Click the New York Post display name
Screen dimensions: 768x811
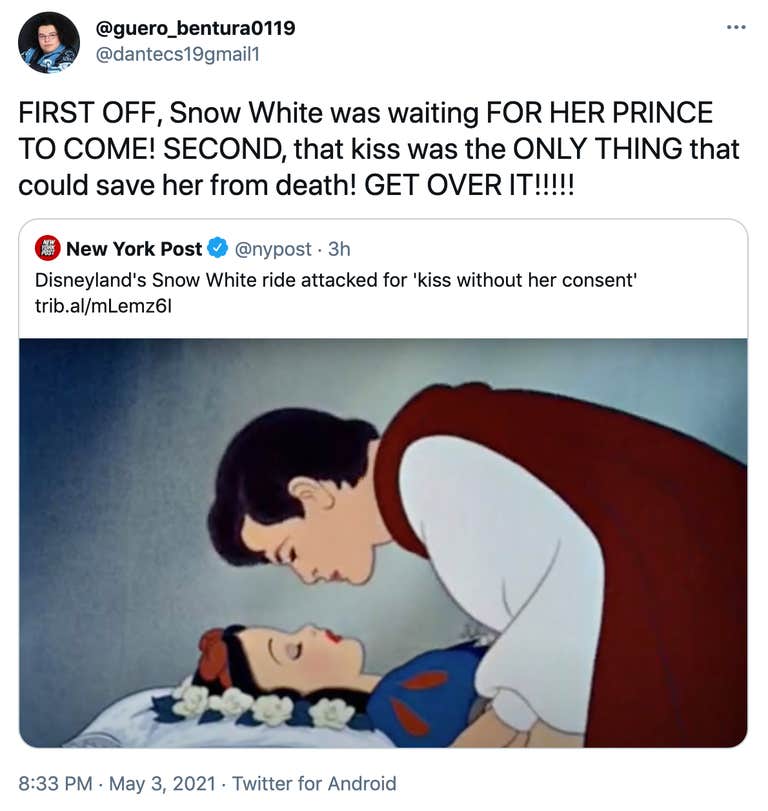click(135, 246)
